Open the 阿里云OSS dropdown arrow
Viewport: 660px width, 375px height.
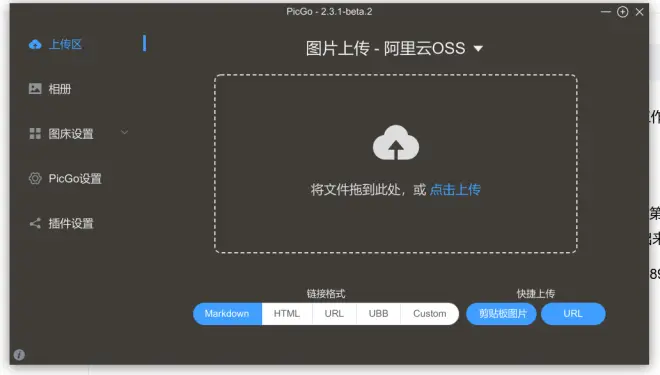pos(478,49)
